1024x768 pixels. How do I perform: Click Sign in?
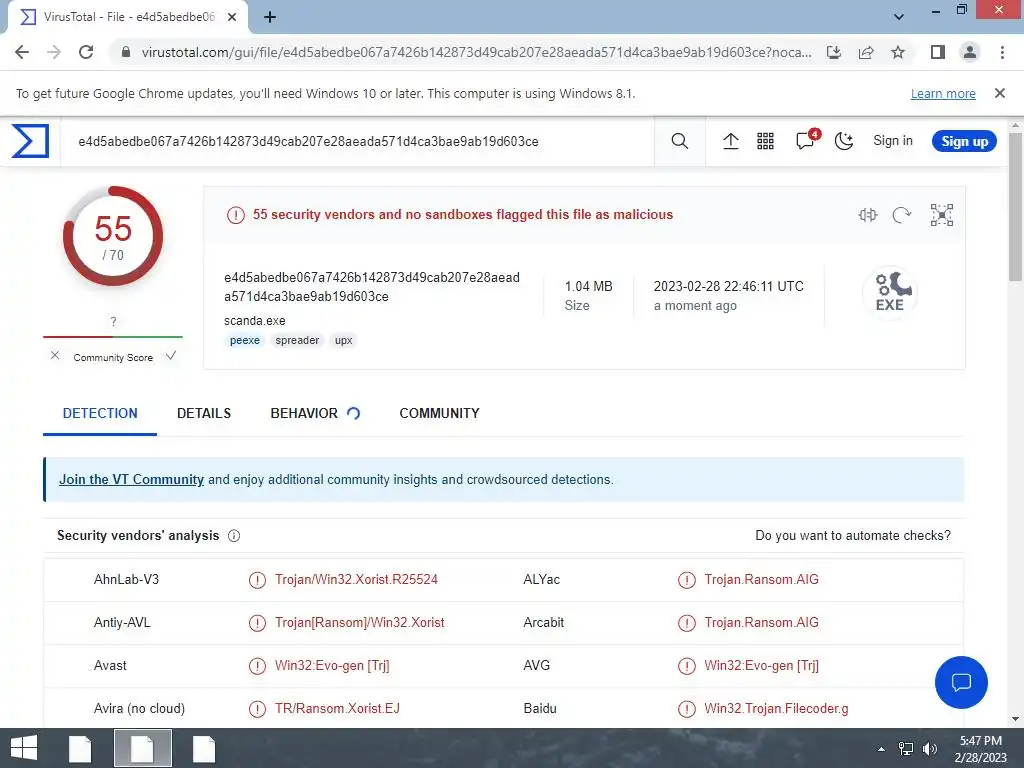893,140
